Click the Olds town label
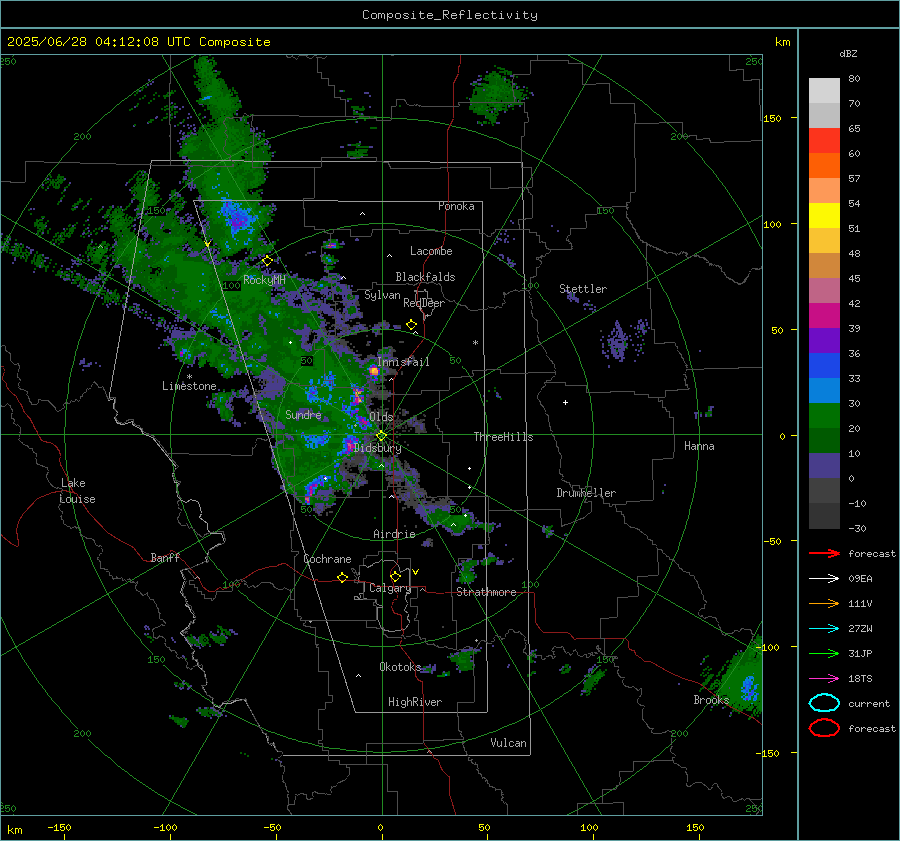Image resolution: width=900 pixels, height=841 pixels. pyautogui.click(x=381, y=416)
